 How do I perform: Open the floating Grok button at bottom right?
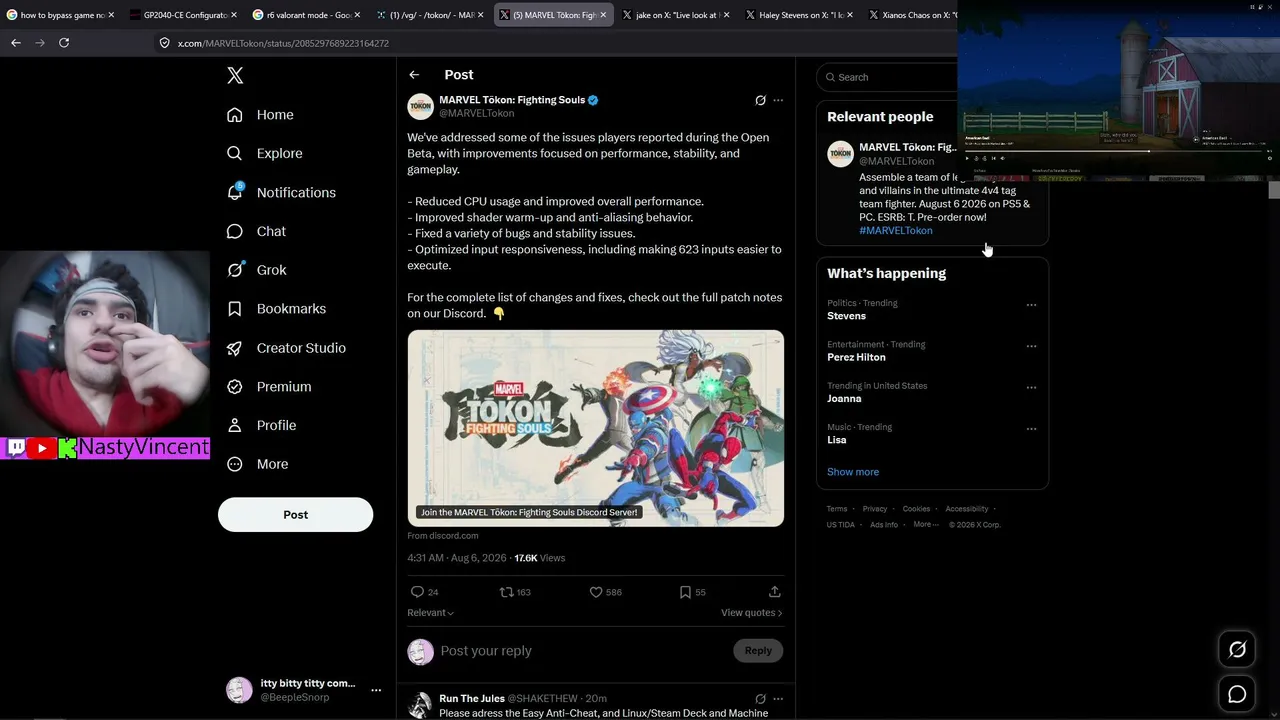pos(1237,650)
